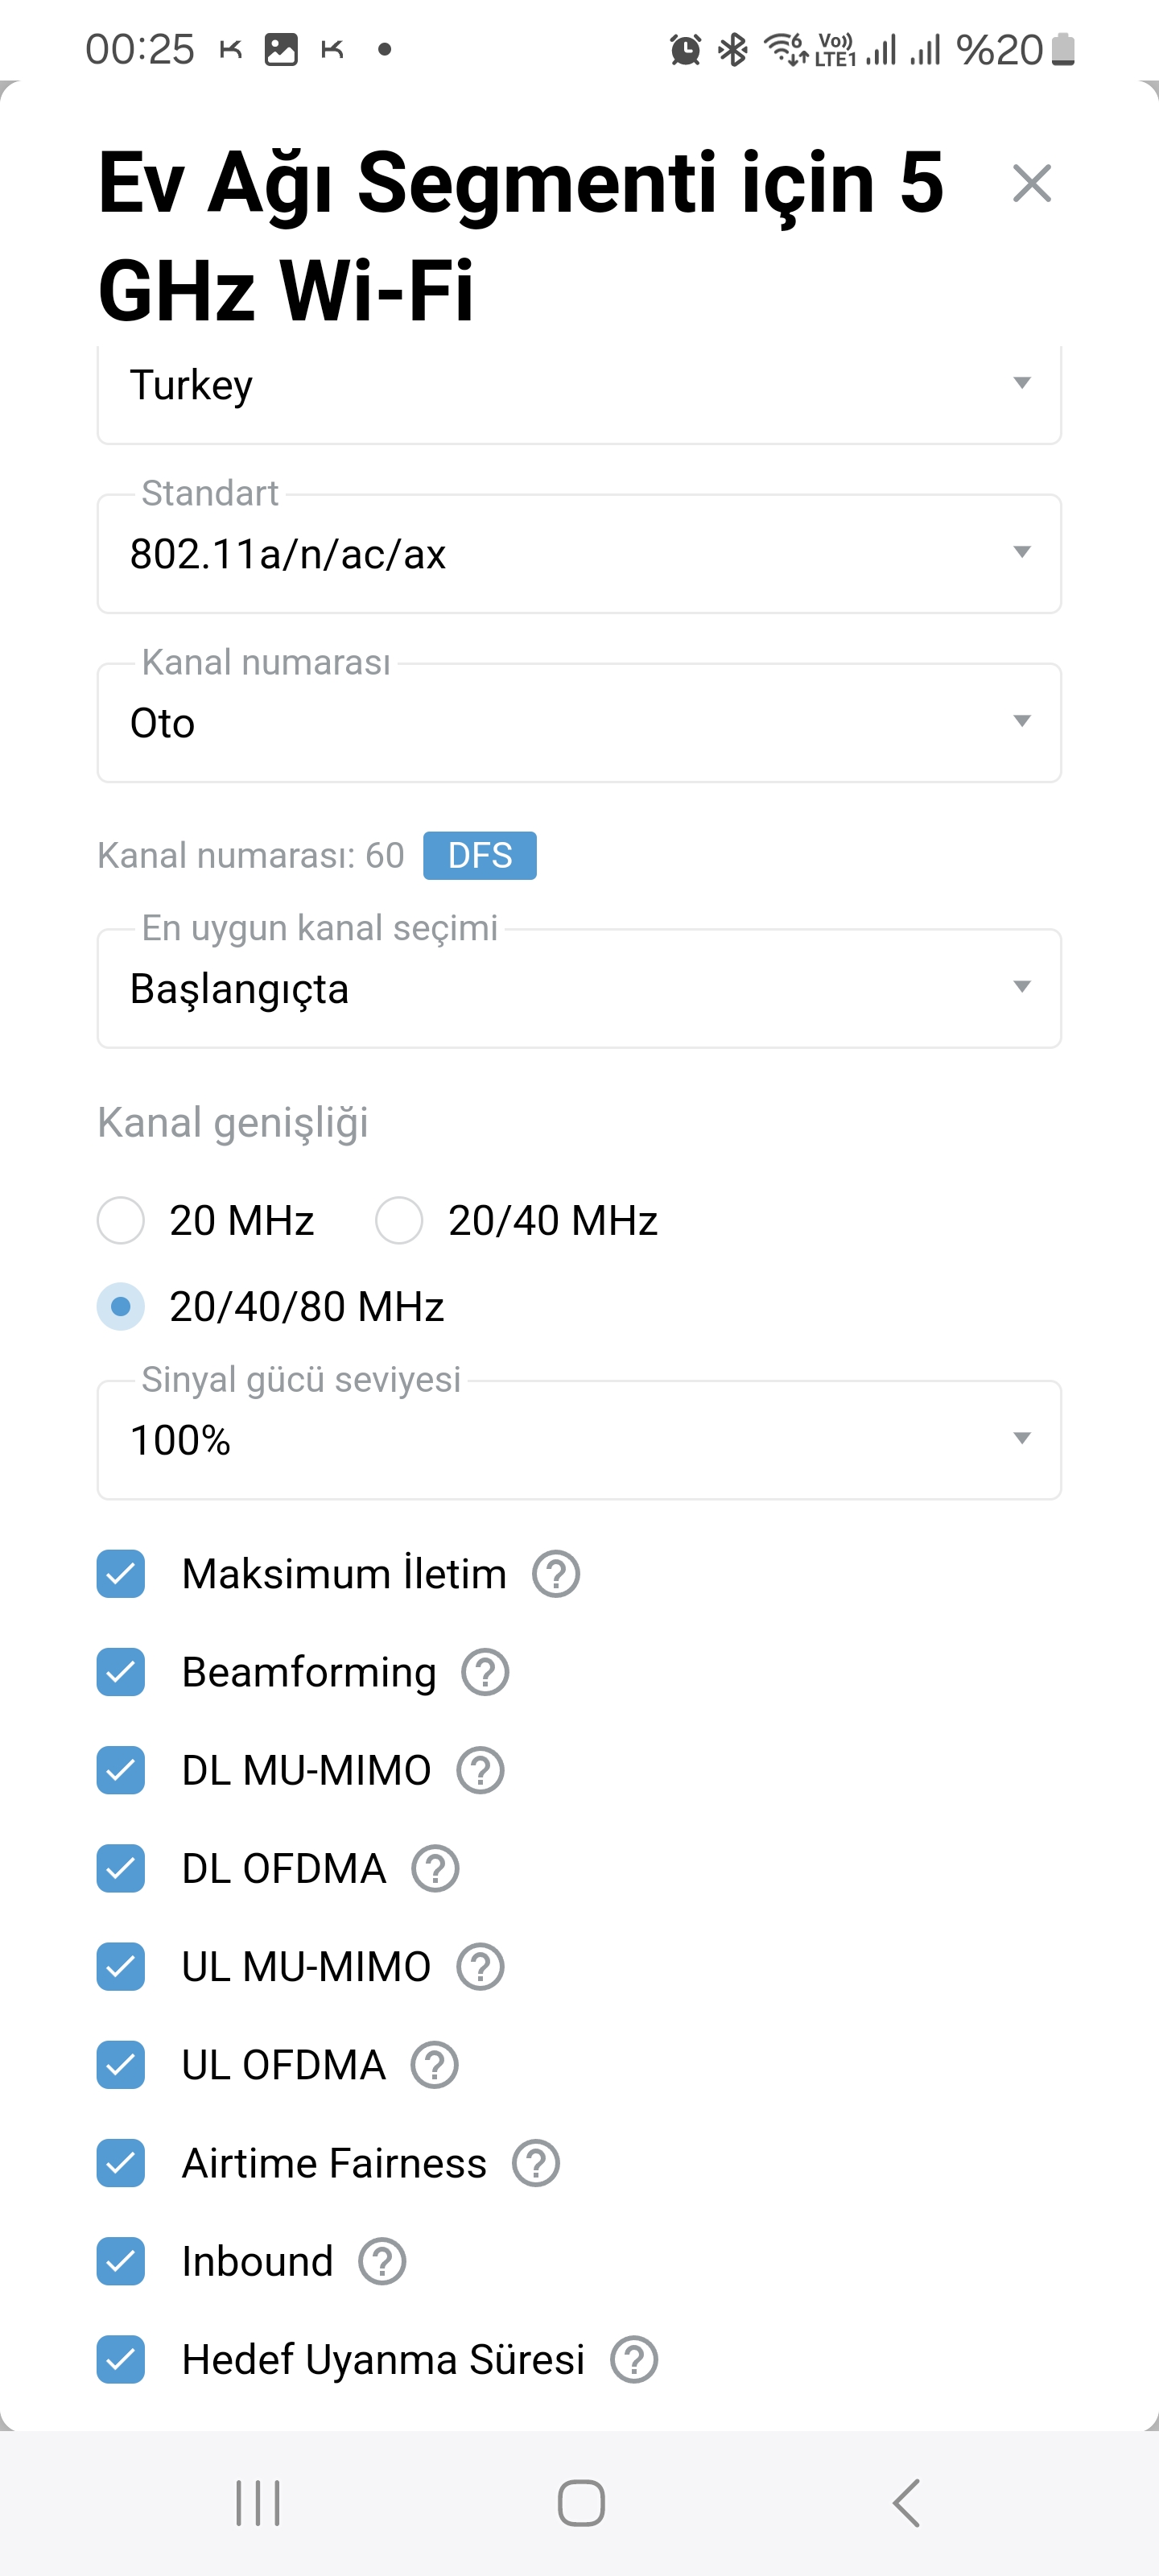Tap the Android back navigation button
The height and width of the screenshot is (2576, 1159).
pyautogui.click(x=906, y=2503)
